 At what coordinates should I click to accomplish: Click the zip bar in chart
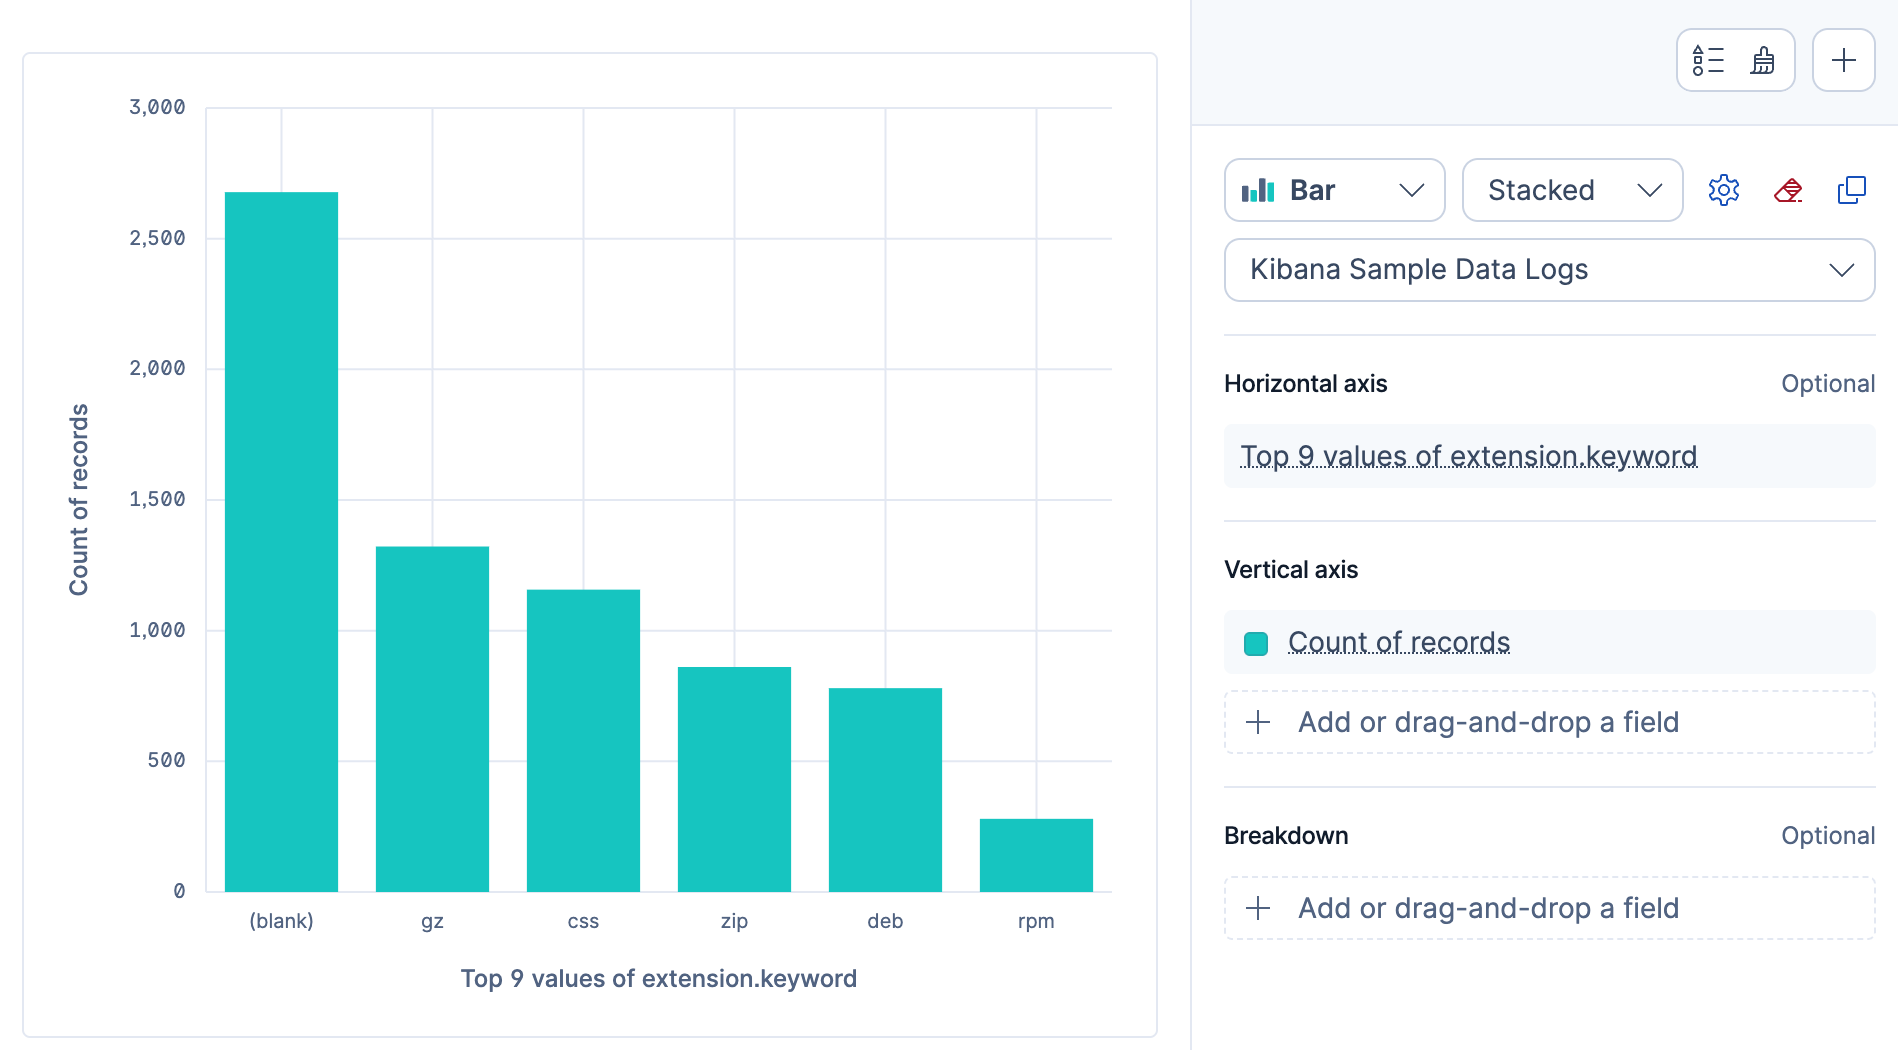tap(734, 779)
